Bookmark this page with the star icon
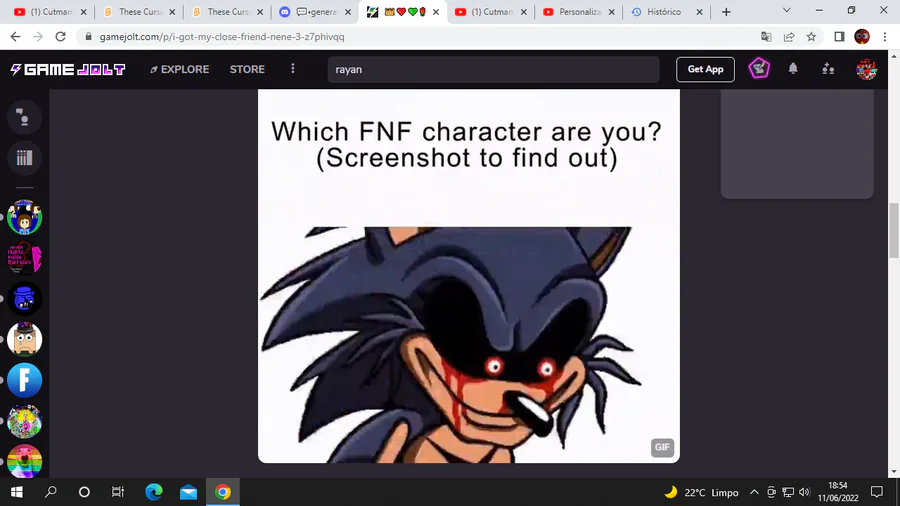This screenshot has height=506, width=900. click(811, 37)
